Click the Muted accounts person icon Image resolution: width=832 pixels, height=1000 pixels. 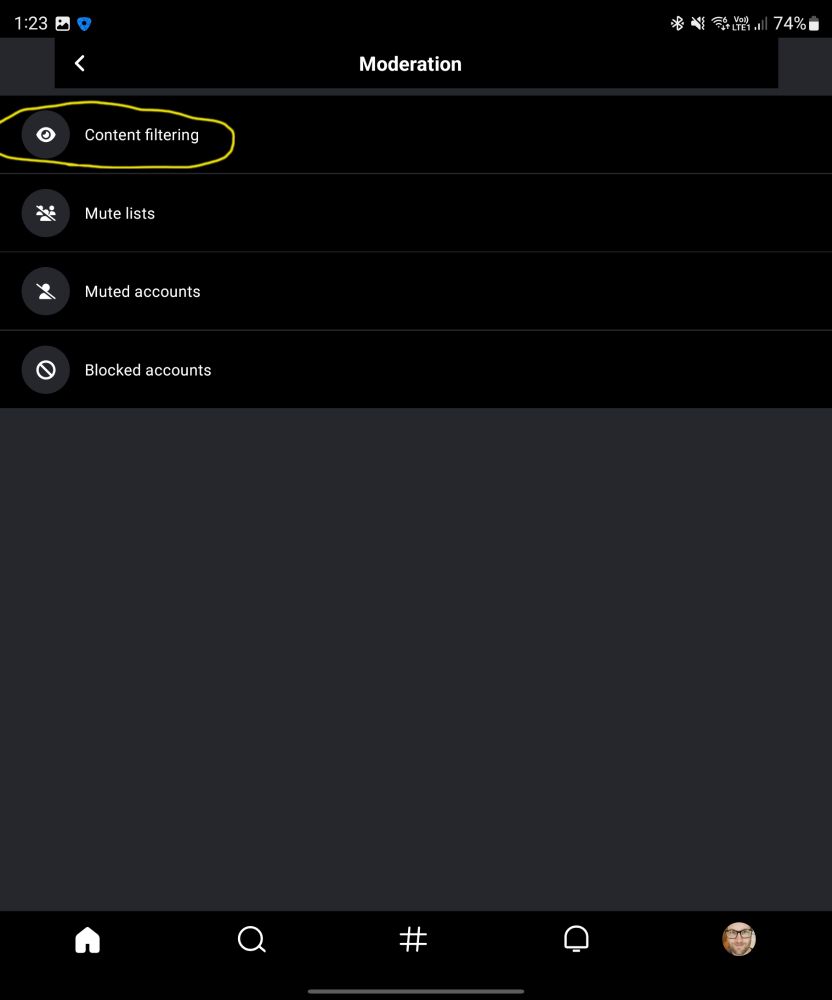[45, 291]
